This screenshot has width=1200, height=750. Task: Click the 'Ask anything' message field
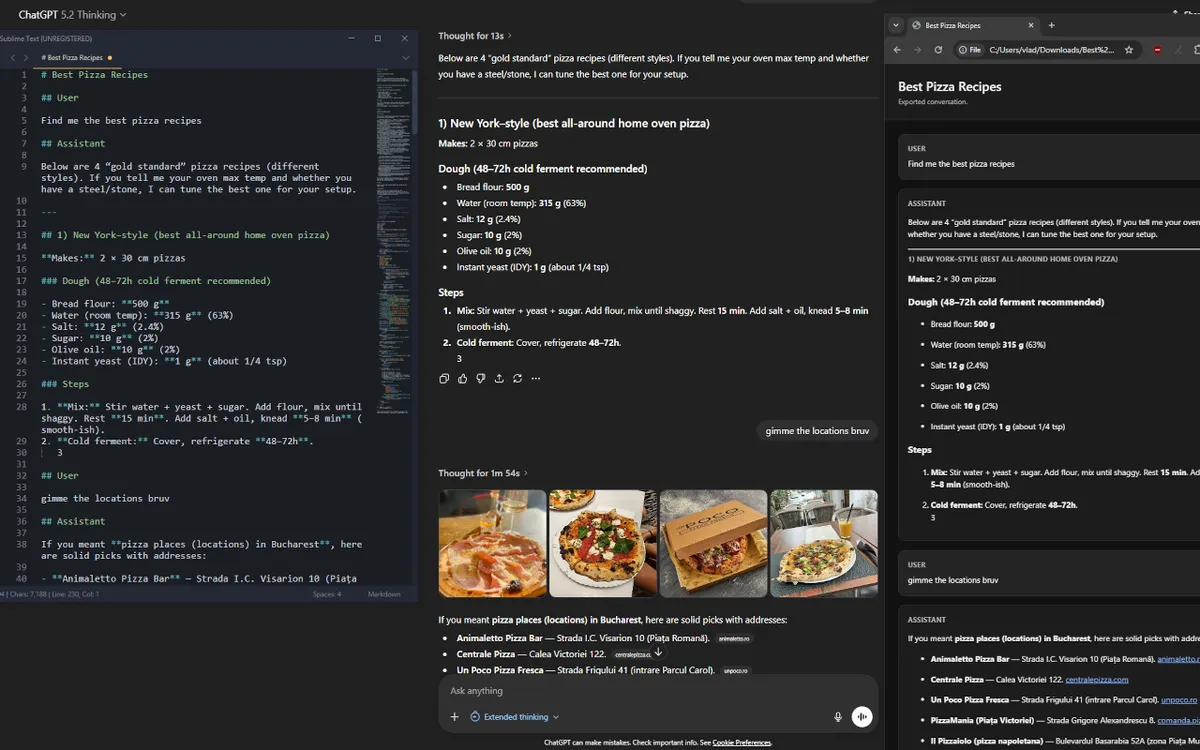coord(630,691)
